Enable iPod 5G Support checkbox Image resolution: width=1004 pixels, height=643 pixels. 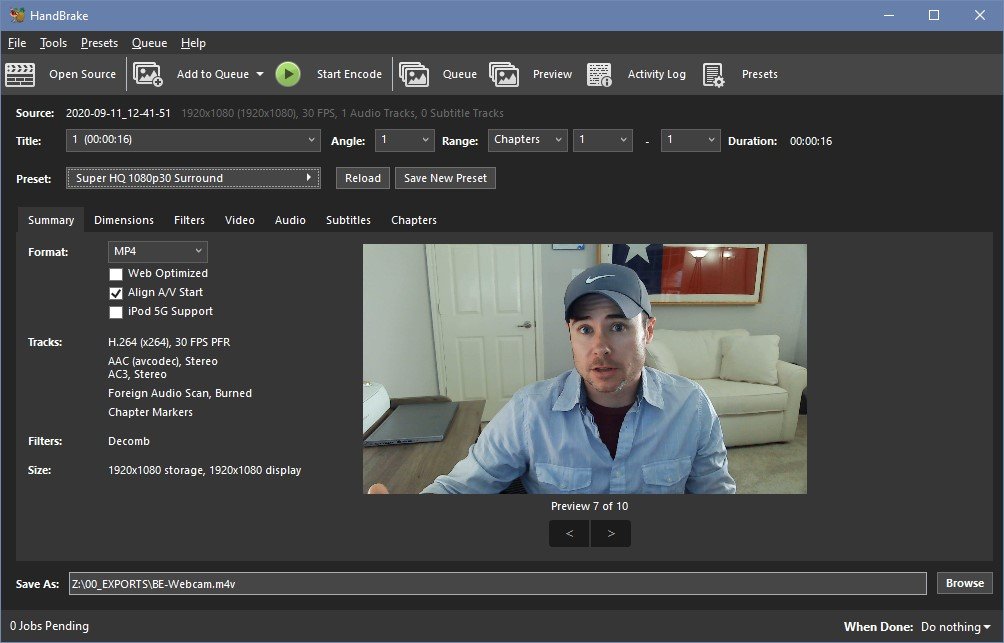click(x=116, y=312)
